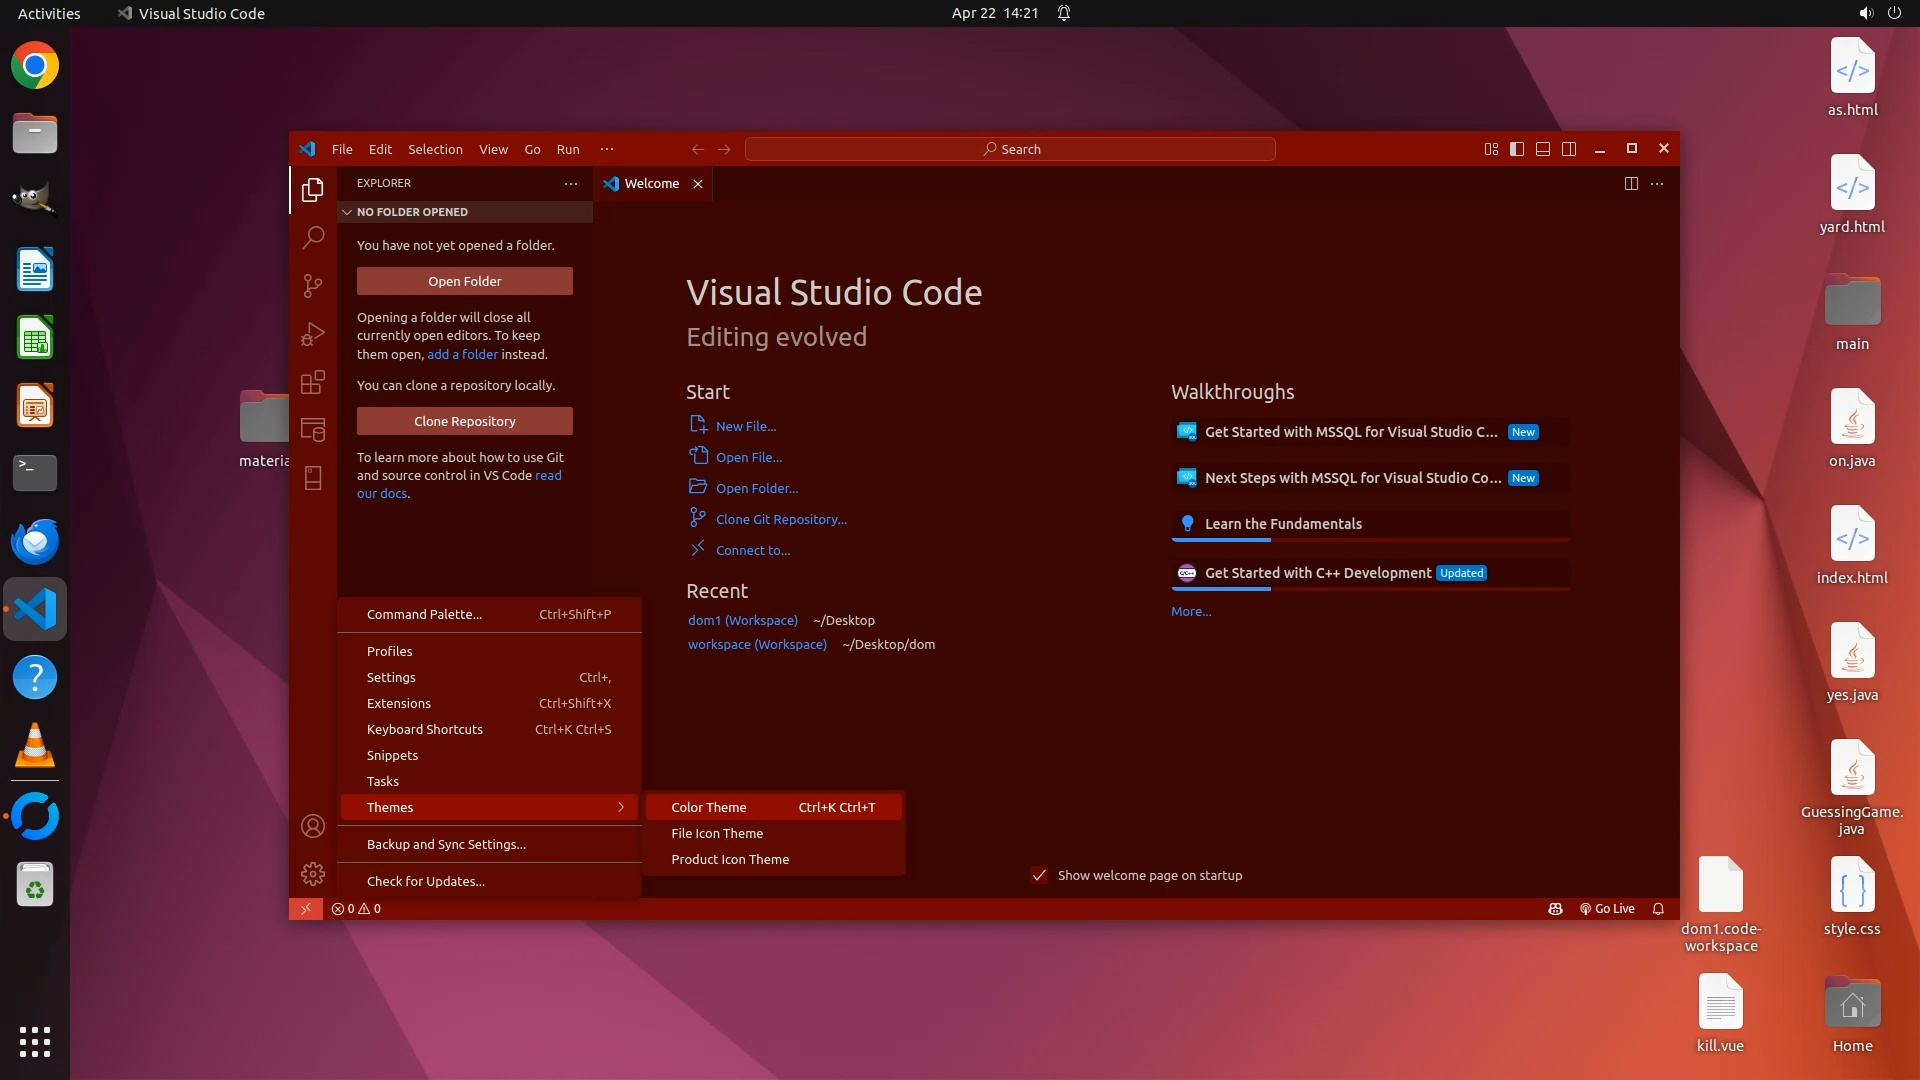Open Run and Debug view icon
The image size is (1920, 1080).
(313, 334)
